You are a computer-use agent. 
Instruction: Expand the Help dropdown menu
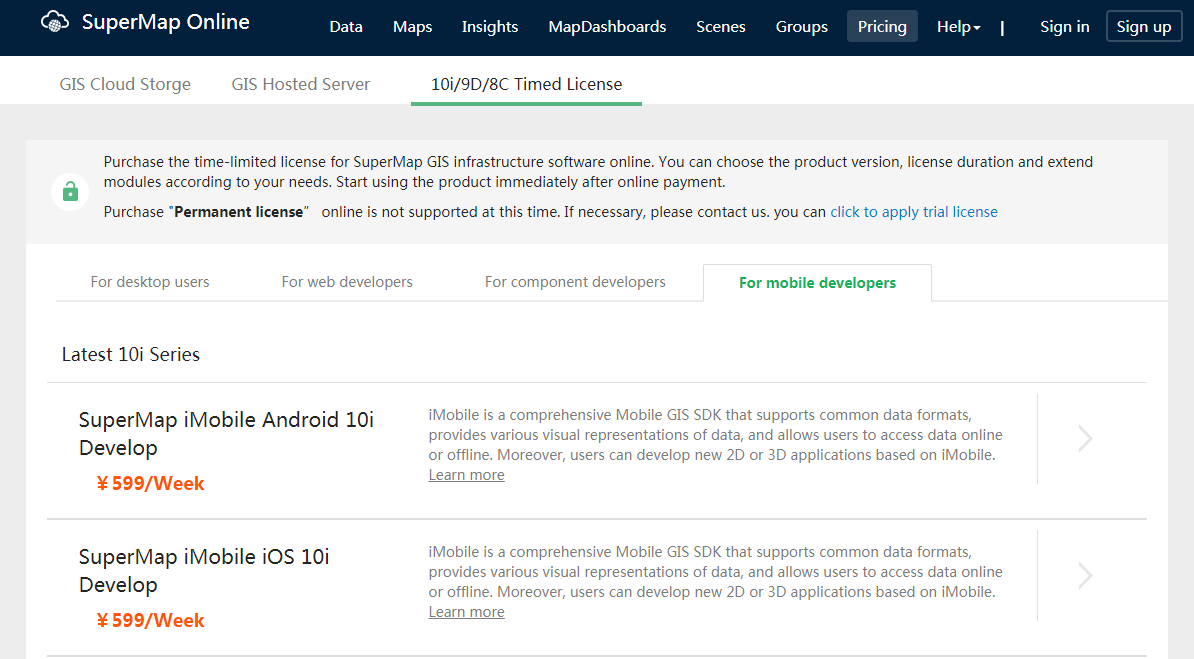pos(958,27)
